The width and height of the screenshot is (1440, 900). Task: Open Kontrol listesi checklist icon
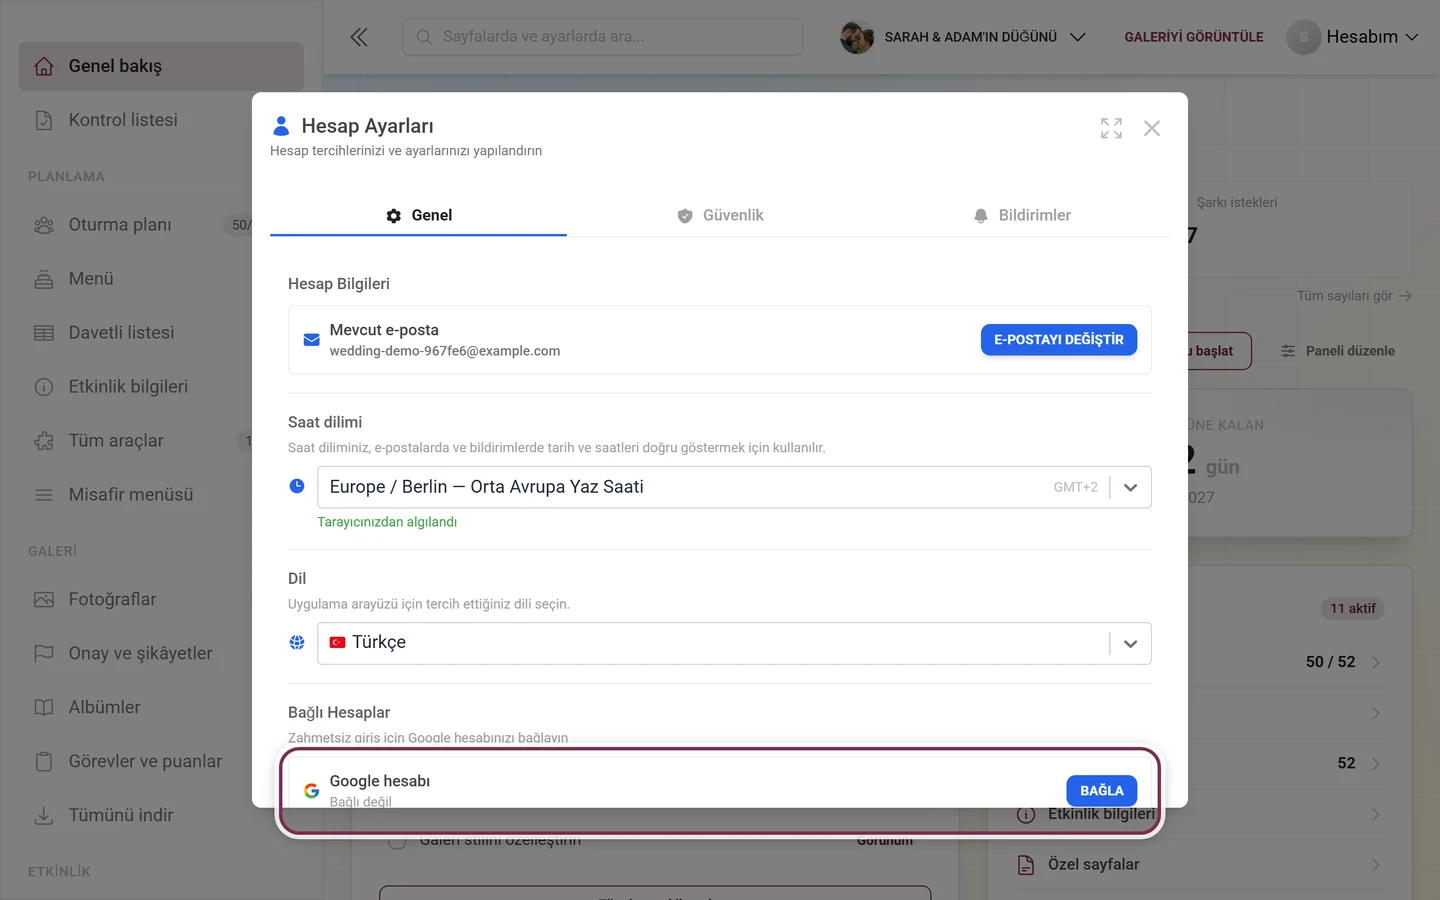44,120
